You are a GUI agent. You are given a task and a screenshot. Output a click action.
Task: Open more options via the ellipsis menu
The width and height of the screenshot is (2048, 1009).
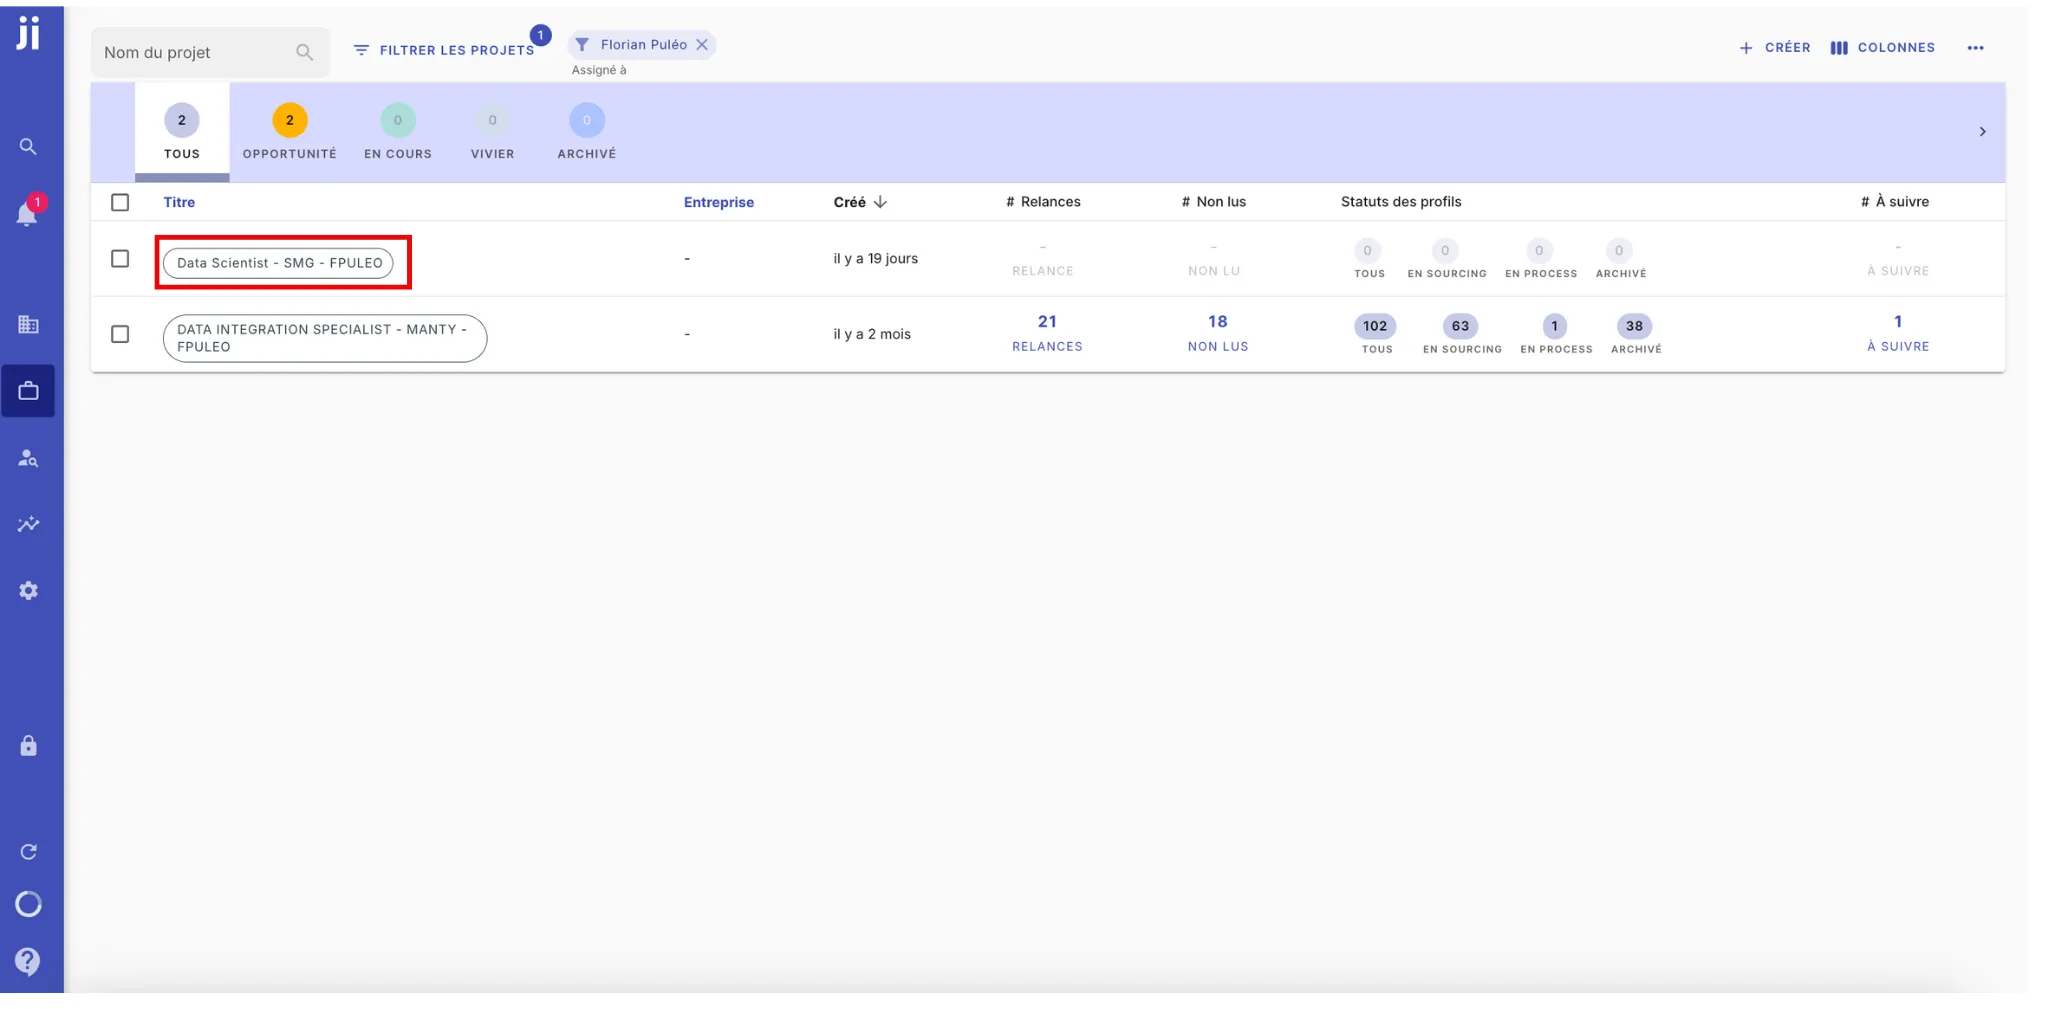(x=1976, y=47)
